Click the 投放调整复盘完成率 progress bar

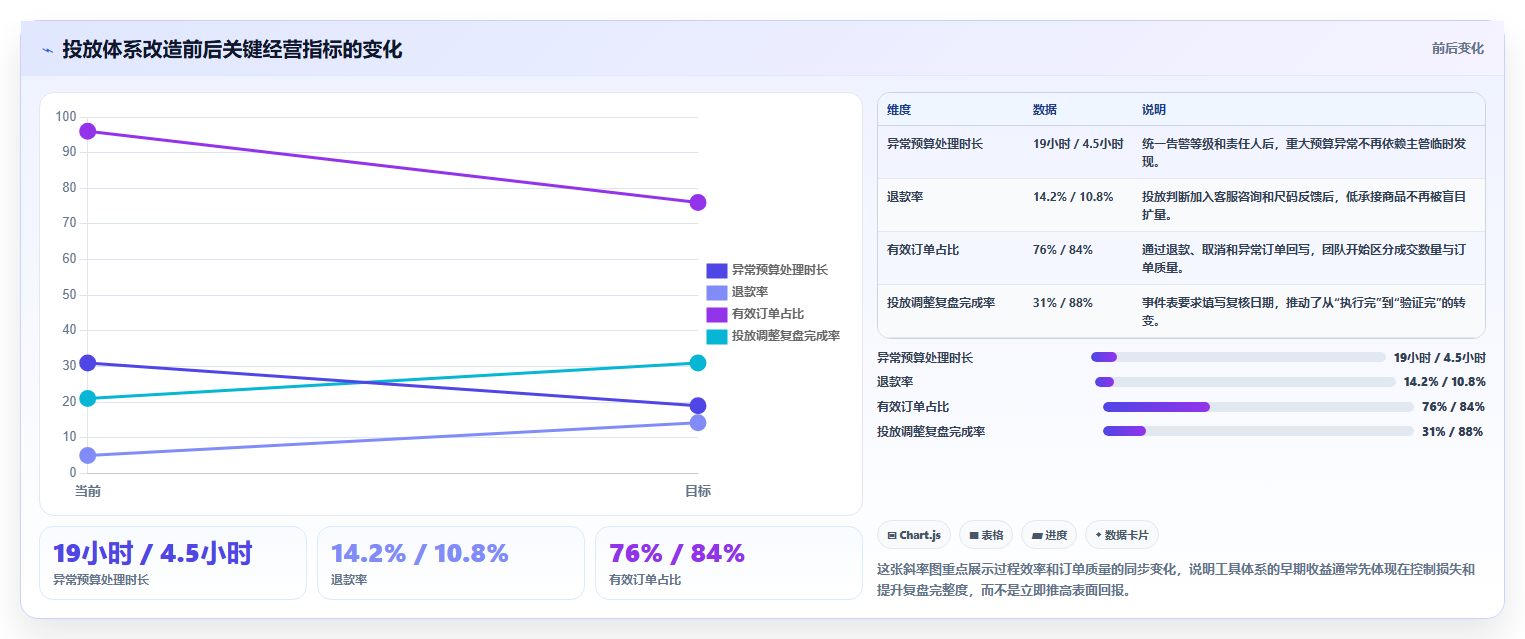click(x=1258, y=432)
